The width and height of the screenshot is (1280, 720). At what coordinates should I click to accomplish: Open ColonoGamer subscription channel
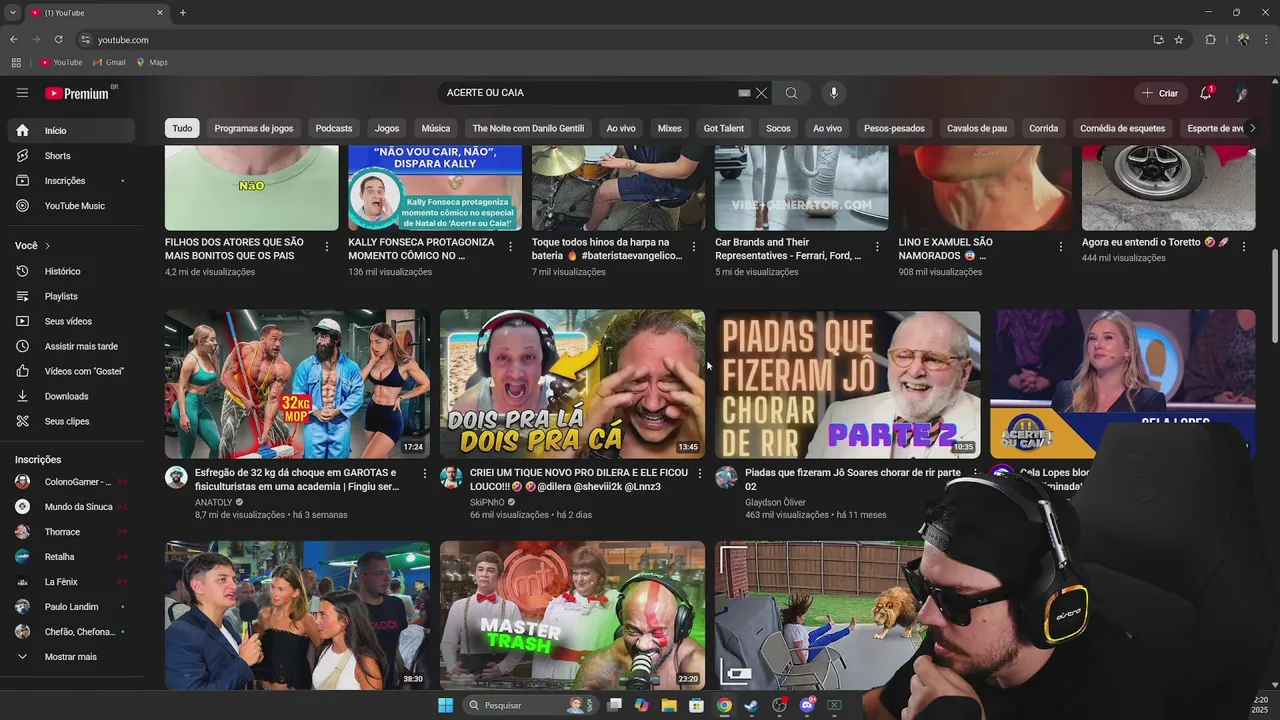pos(69,482)
